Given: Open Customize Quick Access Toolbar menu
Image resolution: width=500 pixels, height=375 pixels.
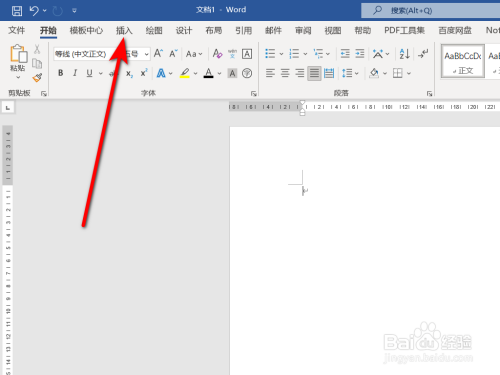Looking at the screenshot, I should [x=74, y=11].
